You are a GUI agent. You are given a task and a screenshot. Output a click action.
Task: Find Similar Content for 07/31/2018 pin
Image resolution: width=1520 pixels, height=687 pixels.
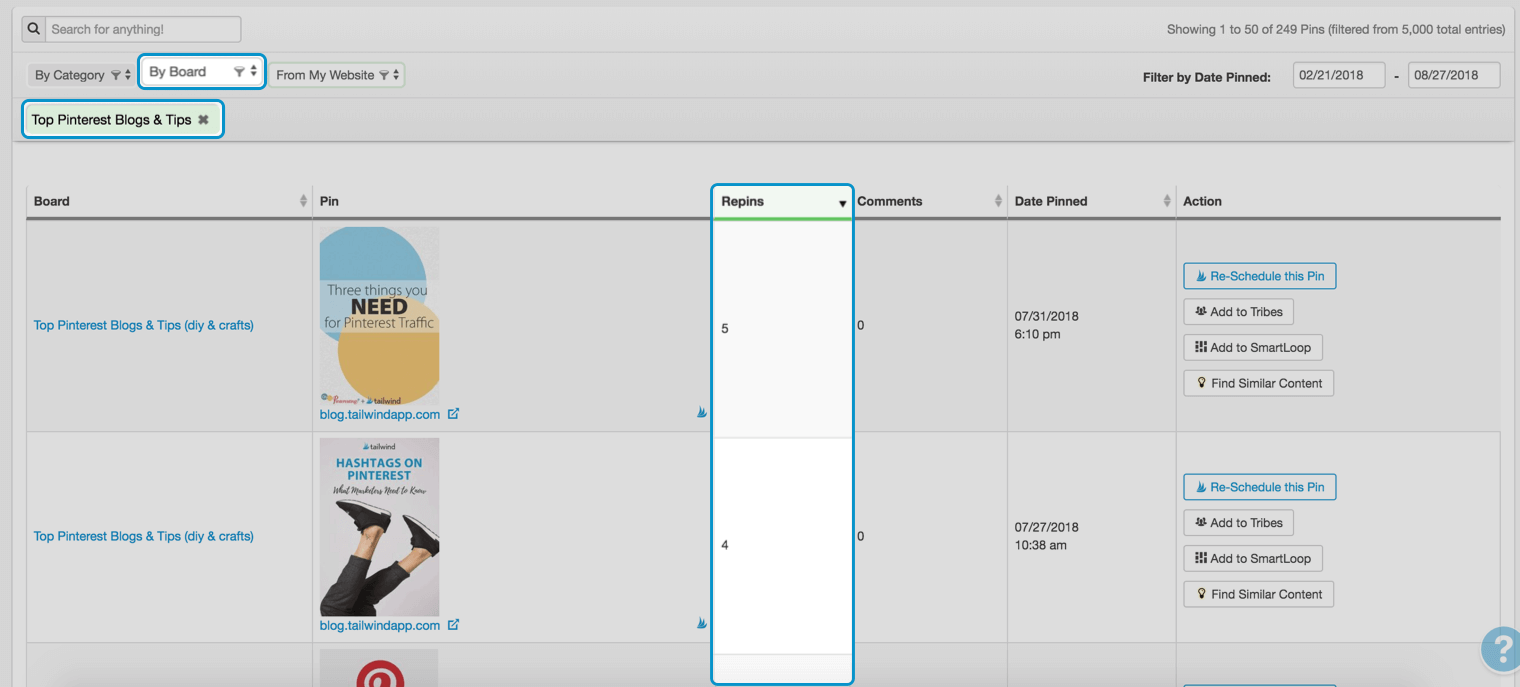[1258, 383]
